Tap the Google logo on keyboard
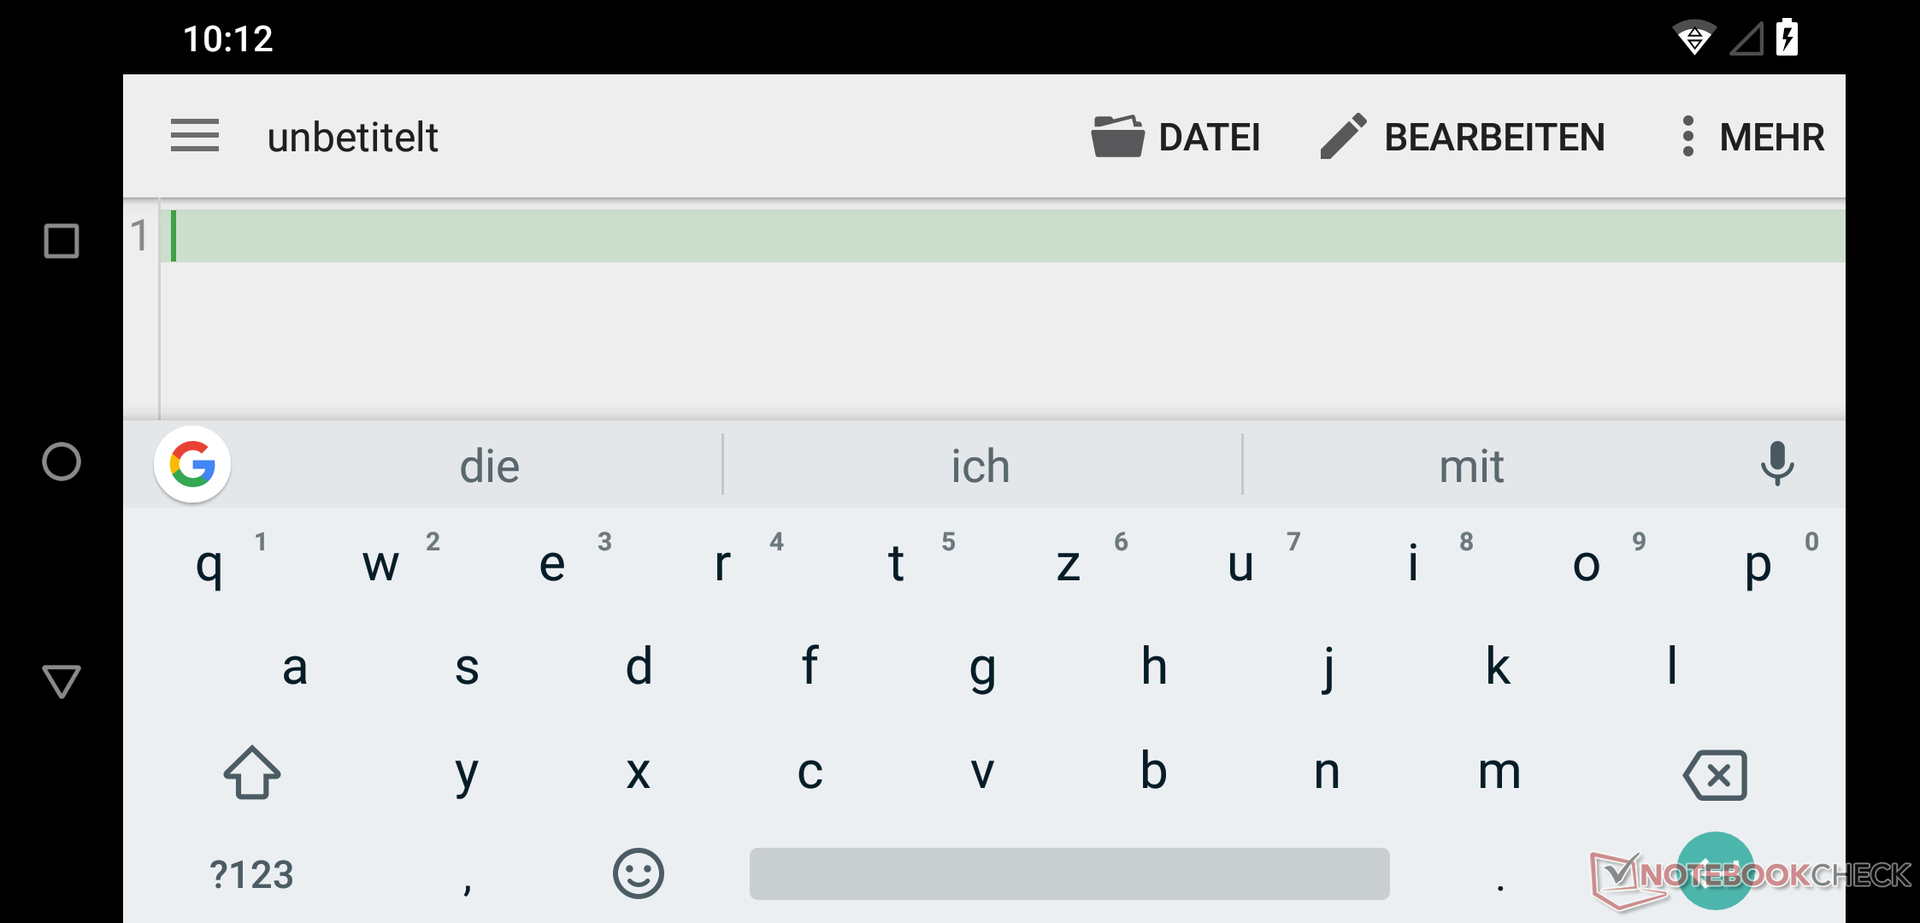 (x=192, y=465)
